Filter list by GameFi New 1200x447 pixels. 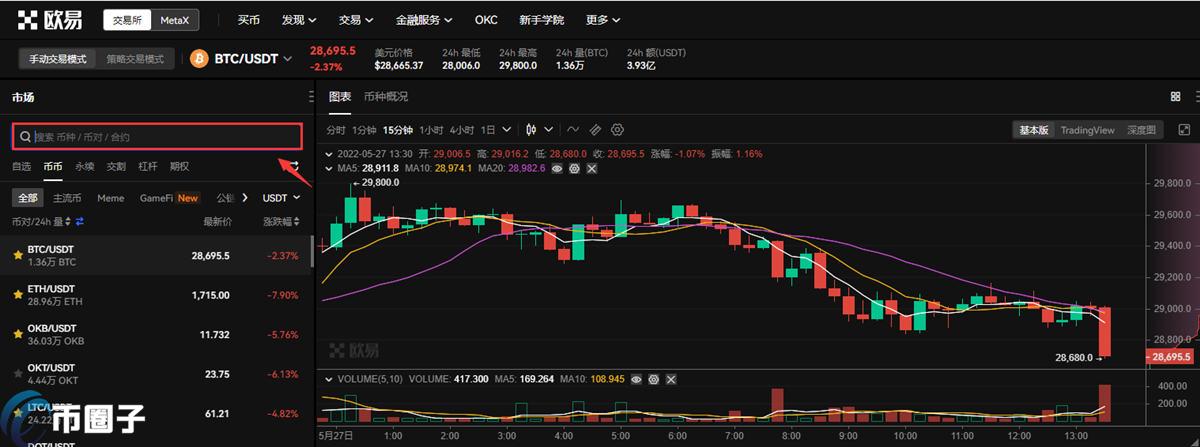click(169, 198)
